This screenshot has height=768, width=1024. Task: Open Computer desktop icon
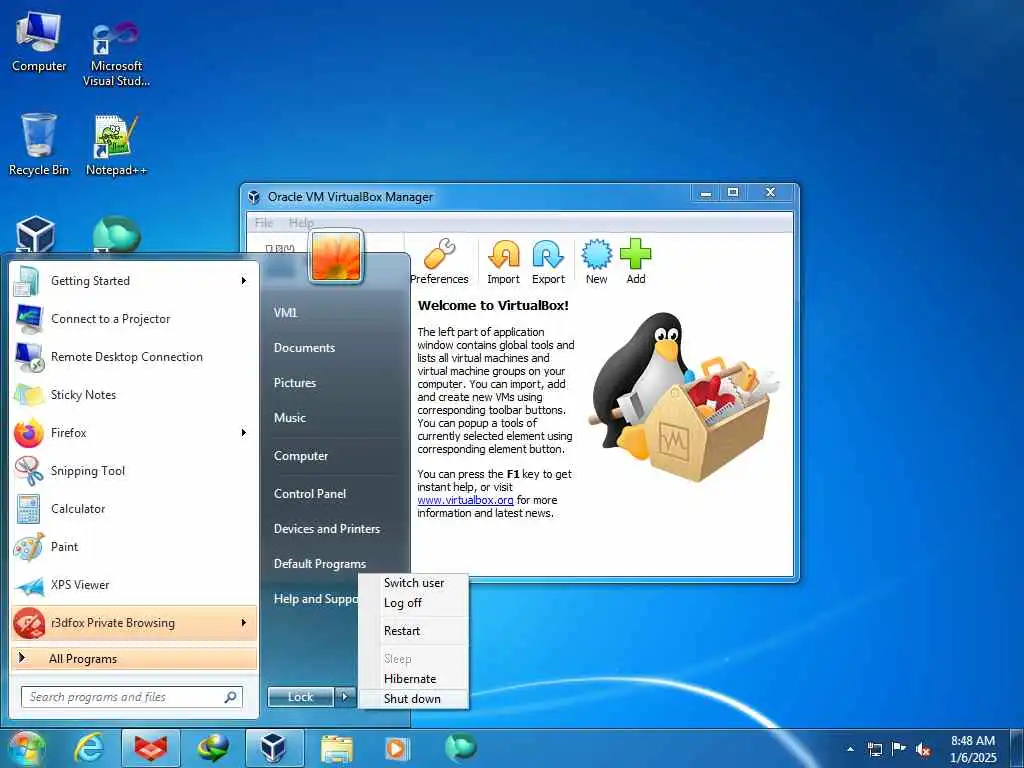pyautogui.click(x=39, y=42)
